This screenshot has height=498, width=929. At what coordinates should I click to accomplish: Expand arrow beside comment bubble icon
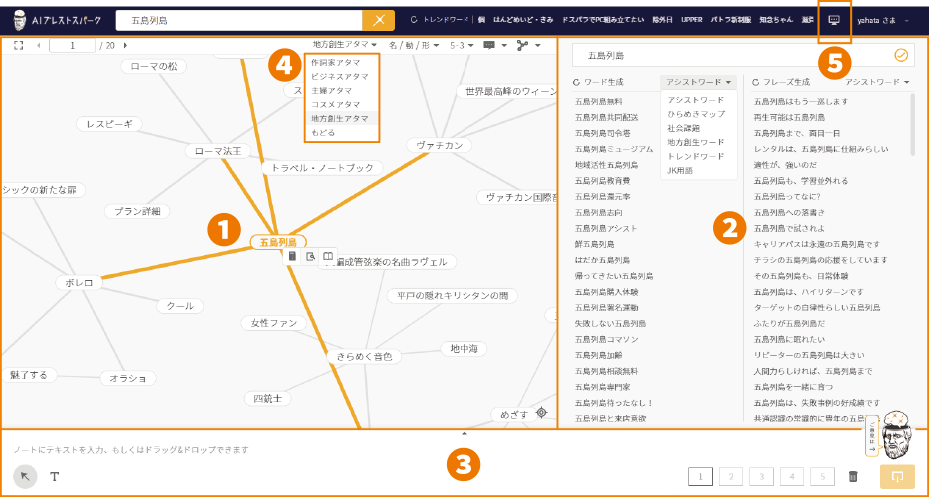click(504, 46)
